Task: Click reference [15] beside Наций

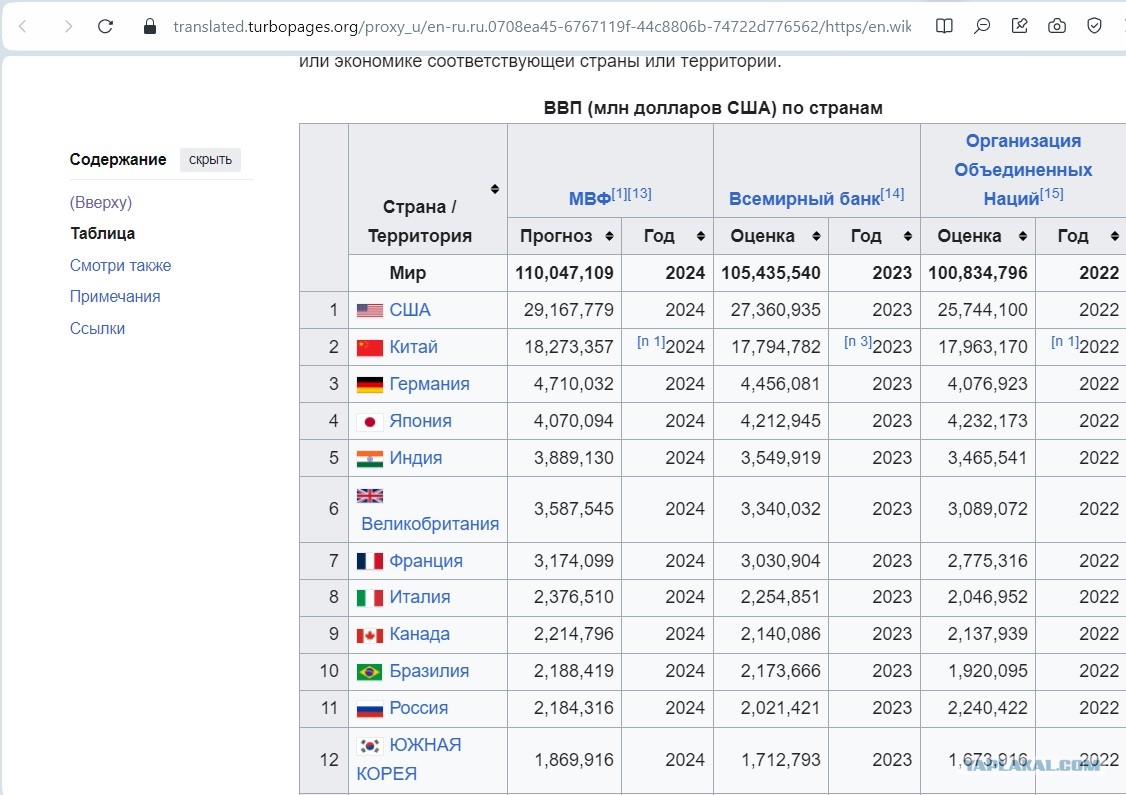Action: pos(1052,194)
